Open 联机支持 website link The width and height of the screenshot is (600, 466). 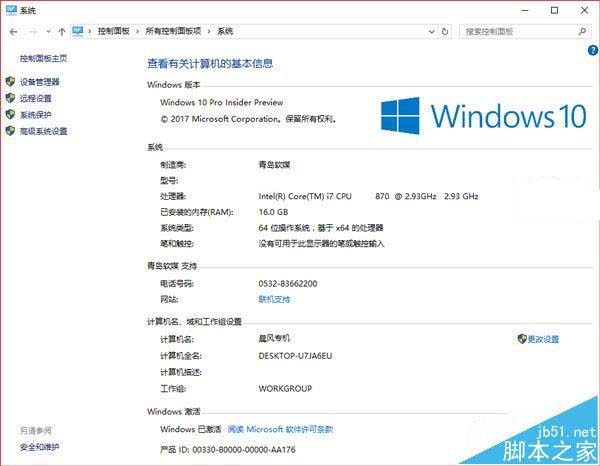274,299
